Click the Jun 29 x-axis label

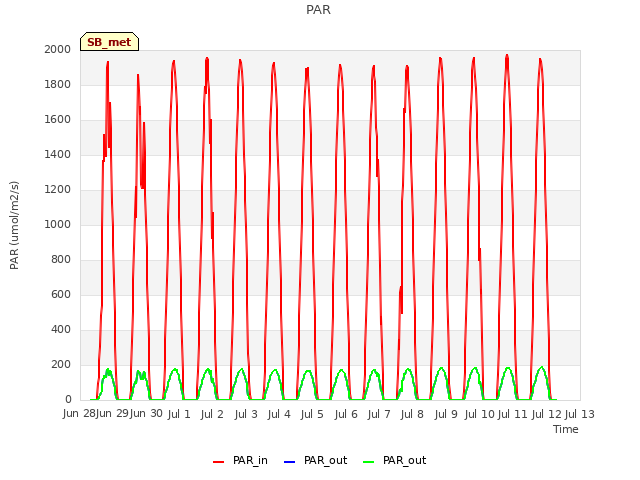pos(112,414)
